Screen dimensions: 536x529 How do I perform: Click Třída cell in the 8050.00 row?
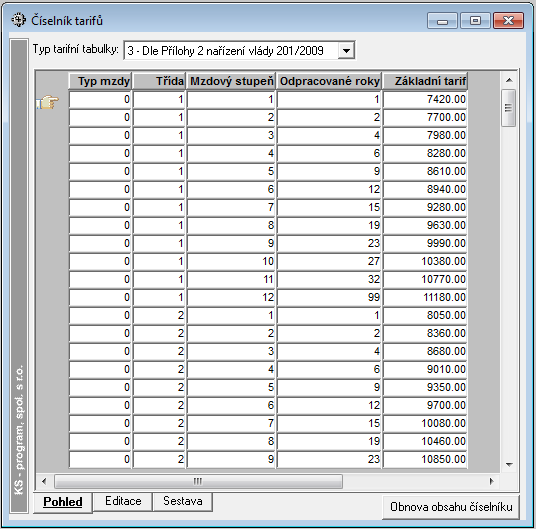click(x=159, y=315)
